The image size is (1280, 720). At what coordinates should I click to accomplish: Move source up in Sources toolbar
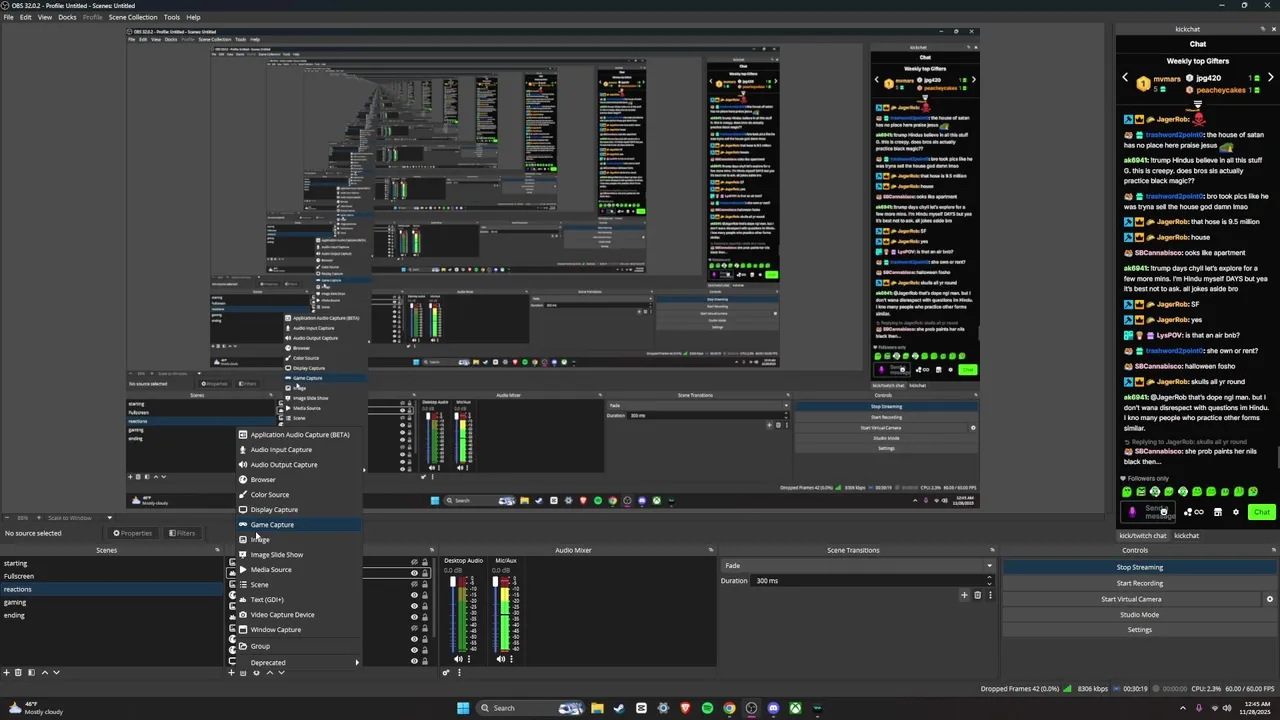[x=269, y=673]
